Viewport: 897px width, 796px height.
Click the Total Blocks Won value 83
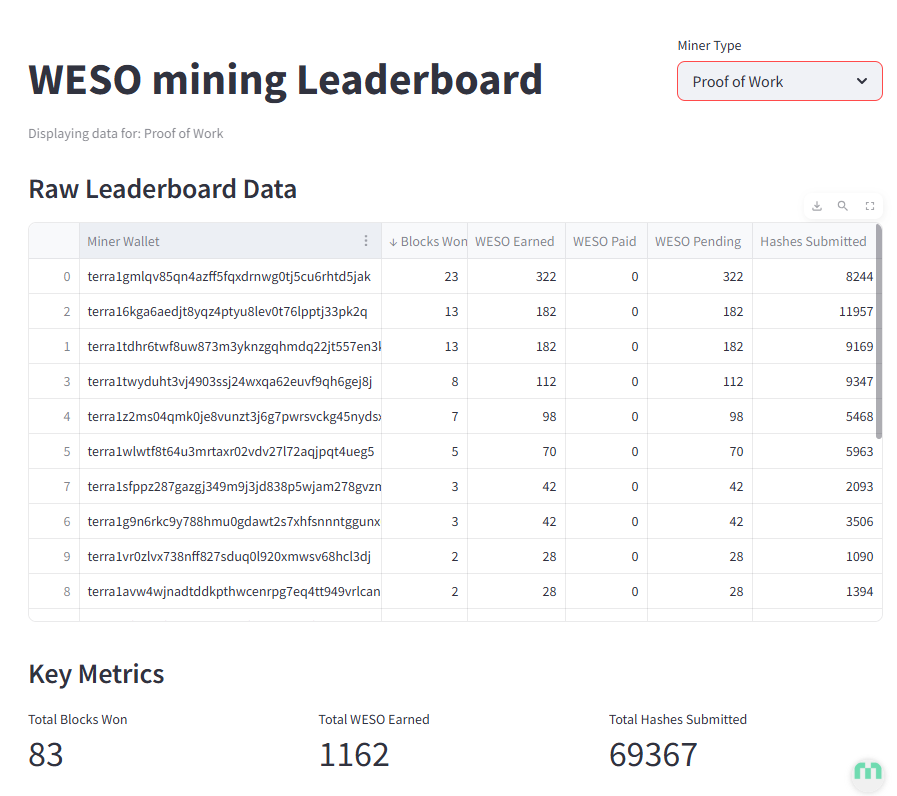pos(46,754)
